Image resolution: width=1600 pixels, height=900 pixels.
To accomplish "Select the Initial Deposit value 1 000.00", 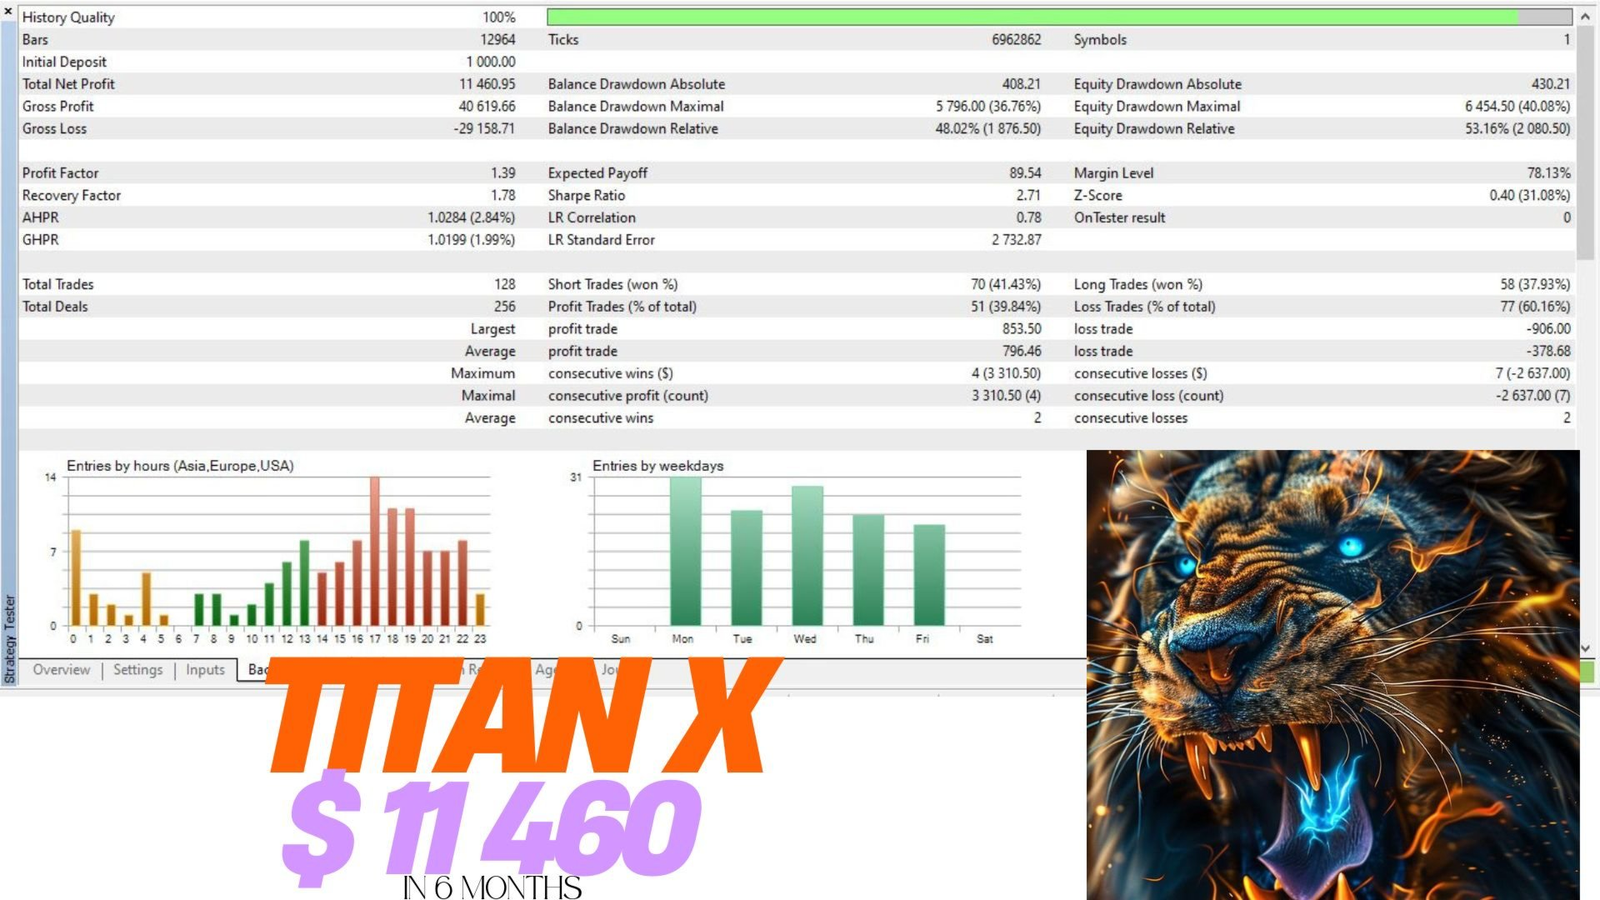I will coord(491,62).
